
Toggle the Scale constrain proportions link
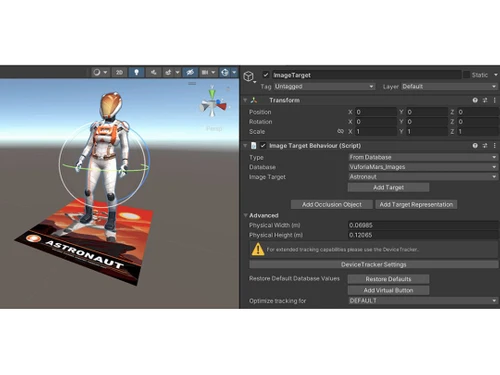(340, 131)
